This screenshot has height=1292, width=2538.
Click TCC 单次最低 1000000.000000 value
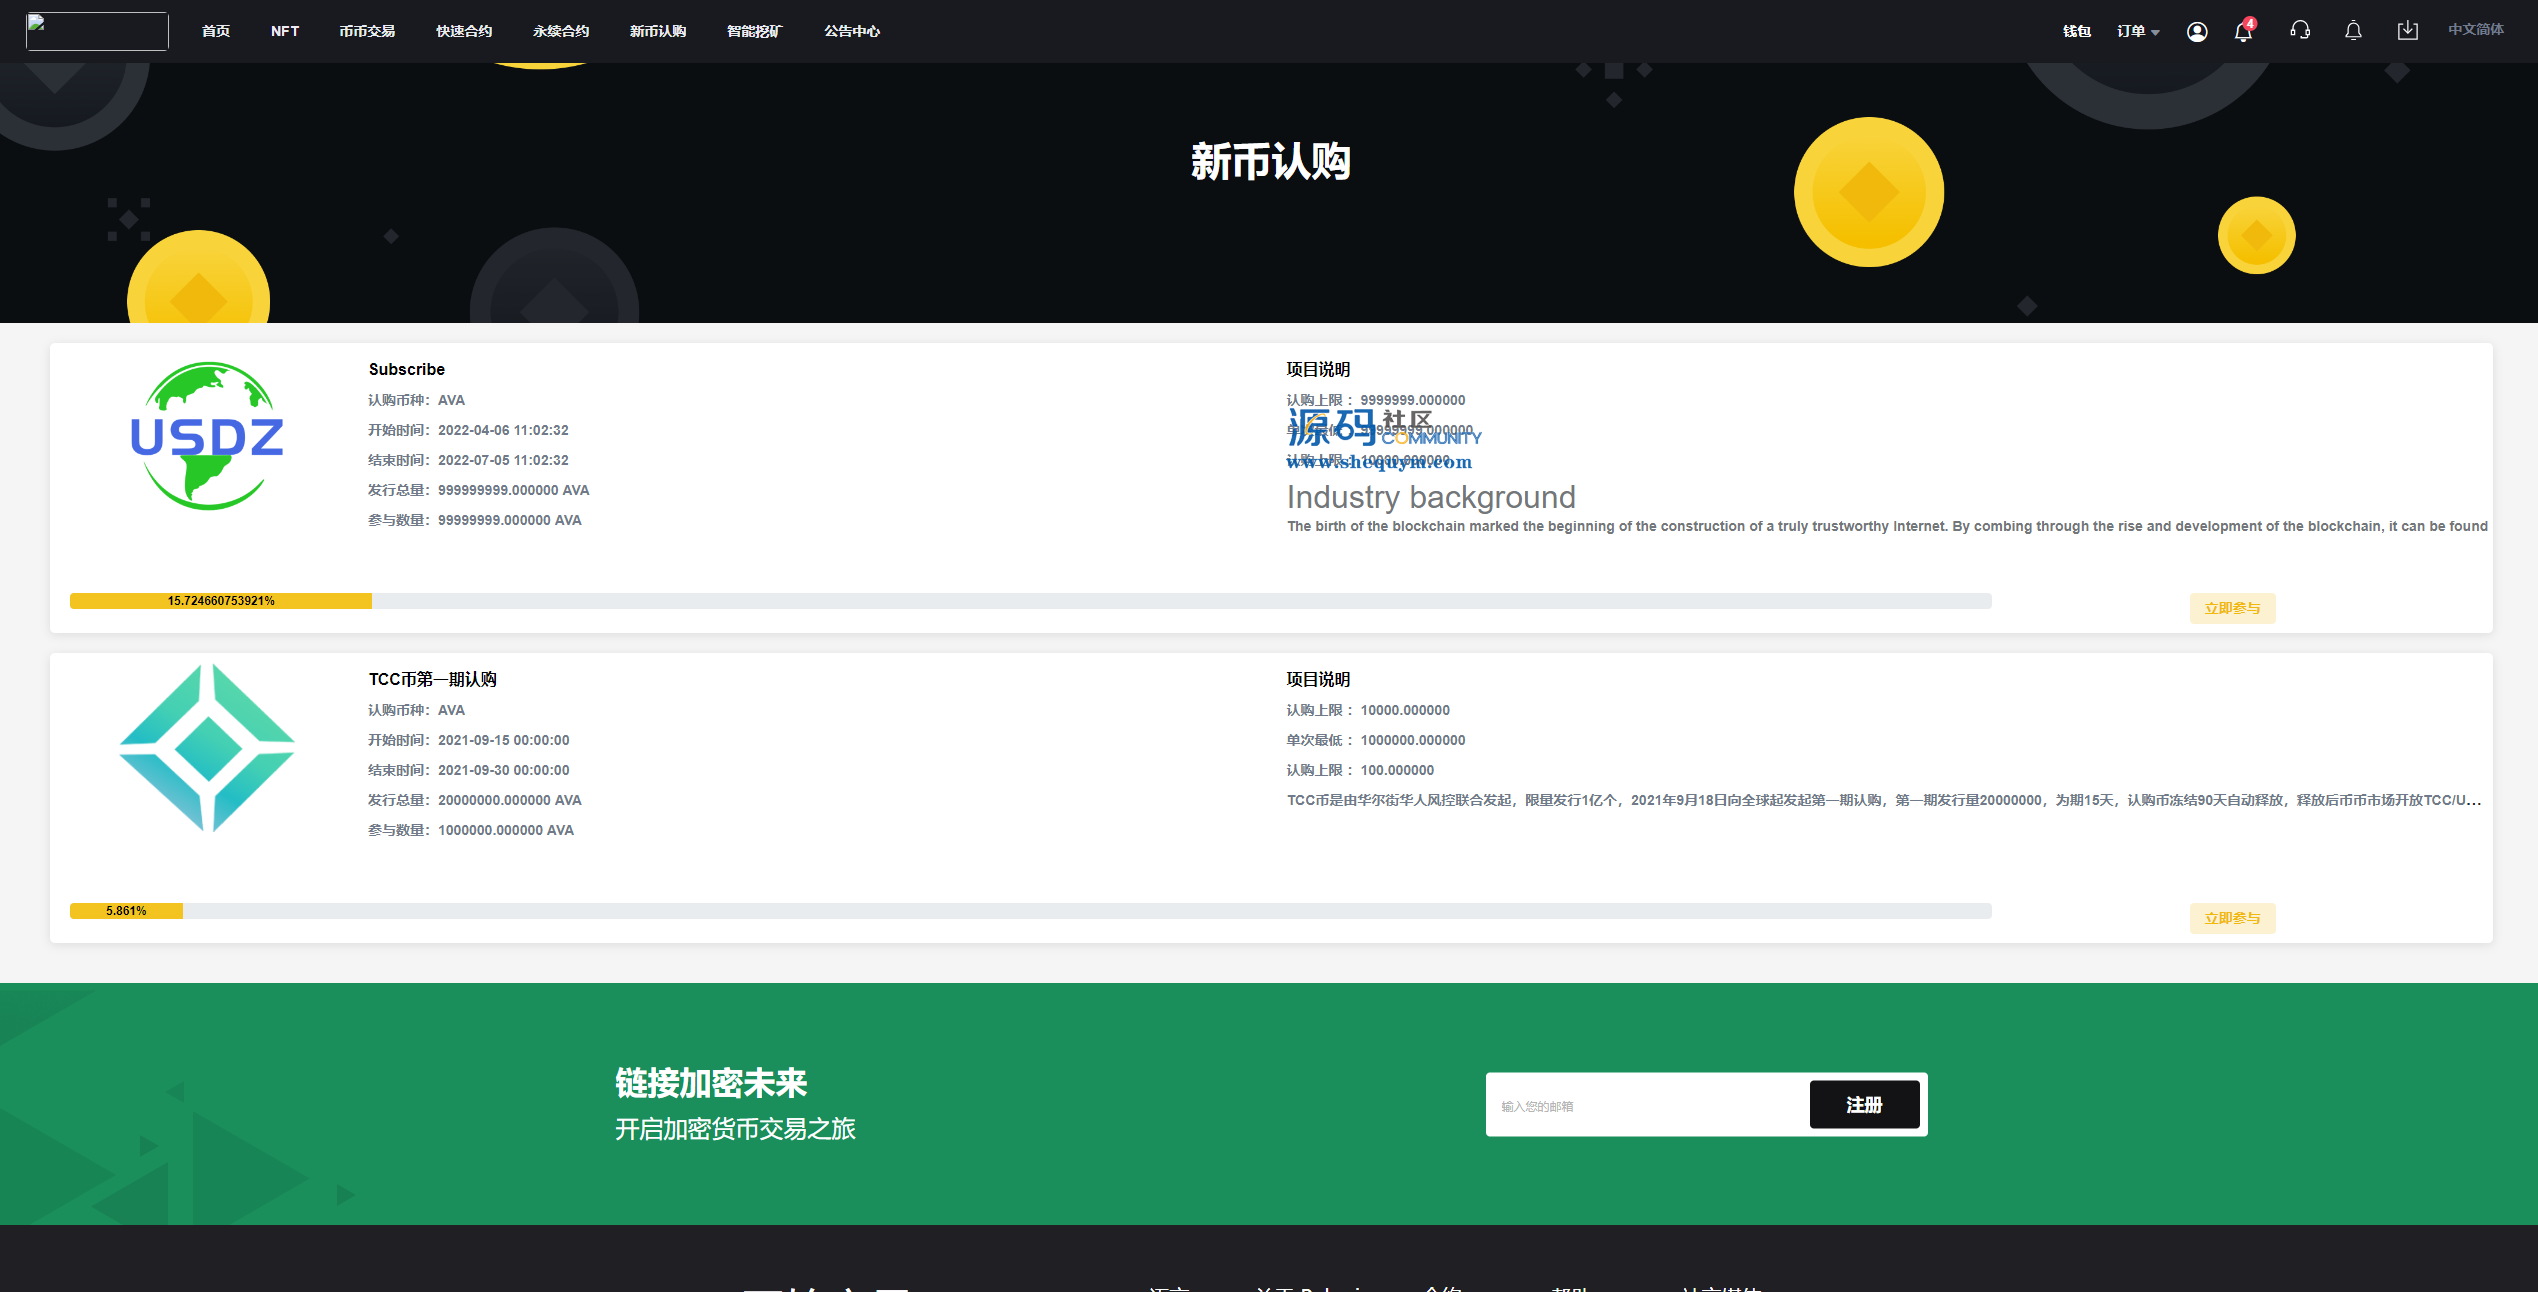point(1413,740)
